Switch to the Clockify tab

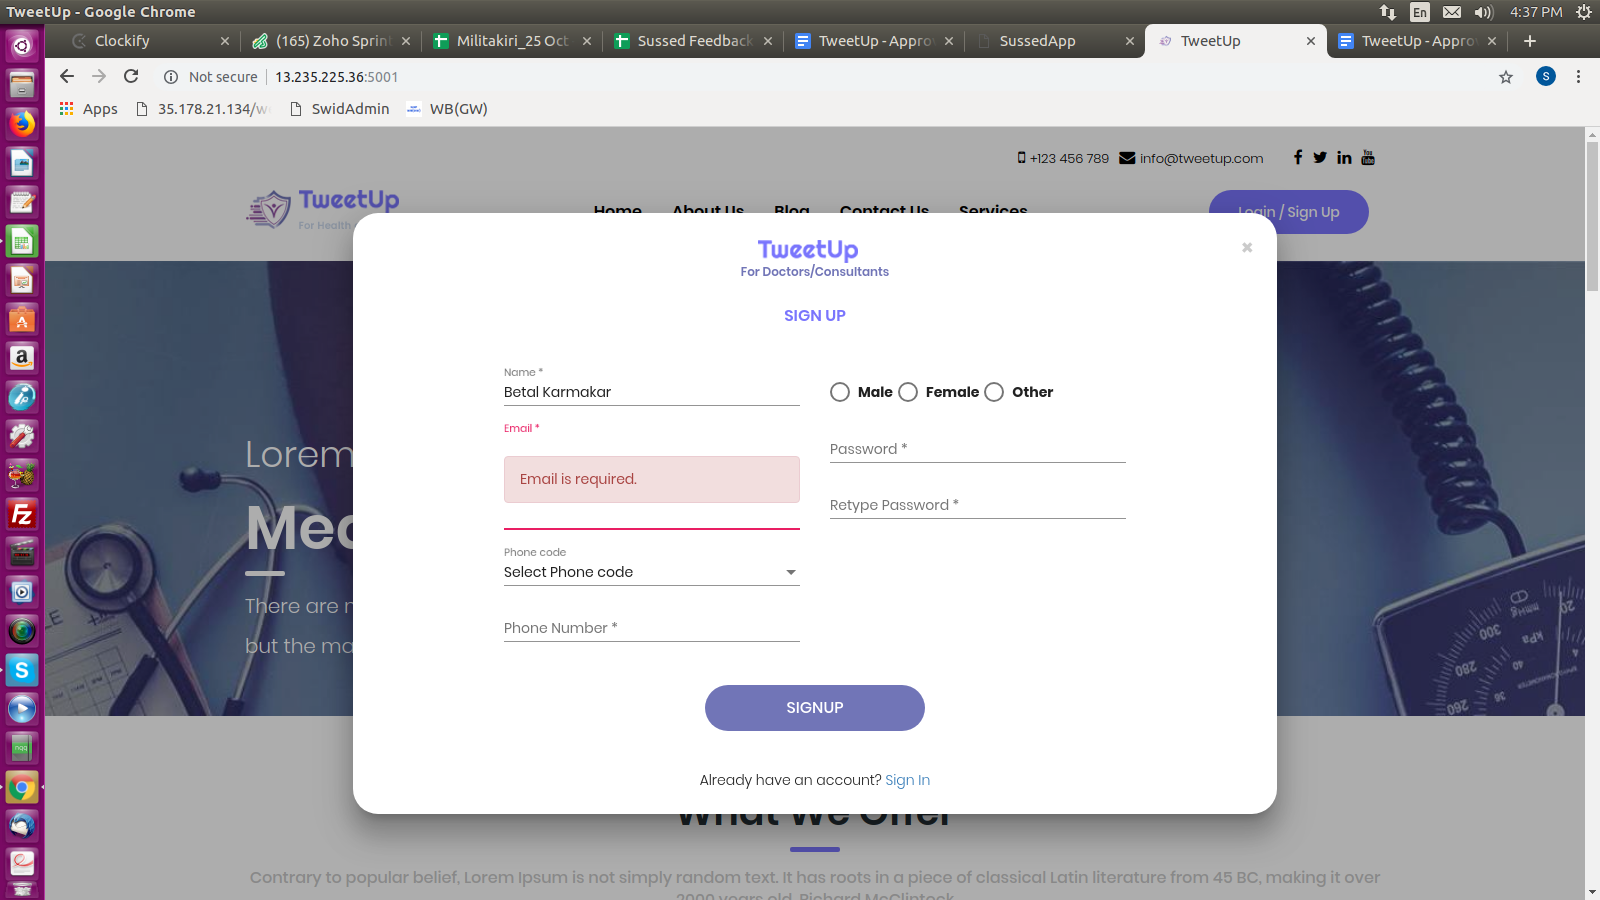[x=150, y=41]
